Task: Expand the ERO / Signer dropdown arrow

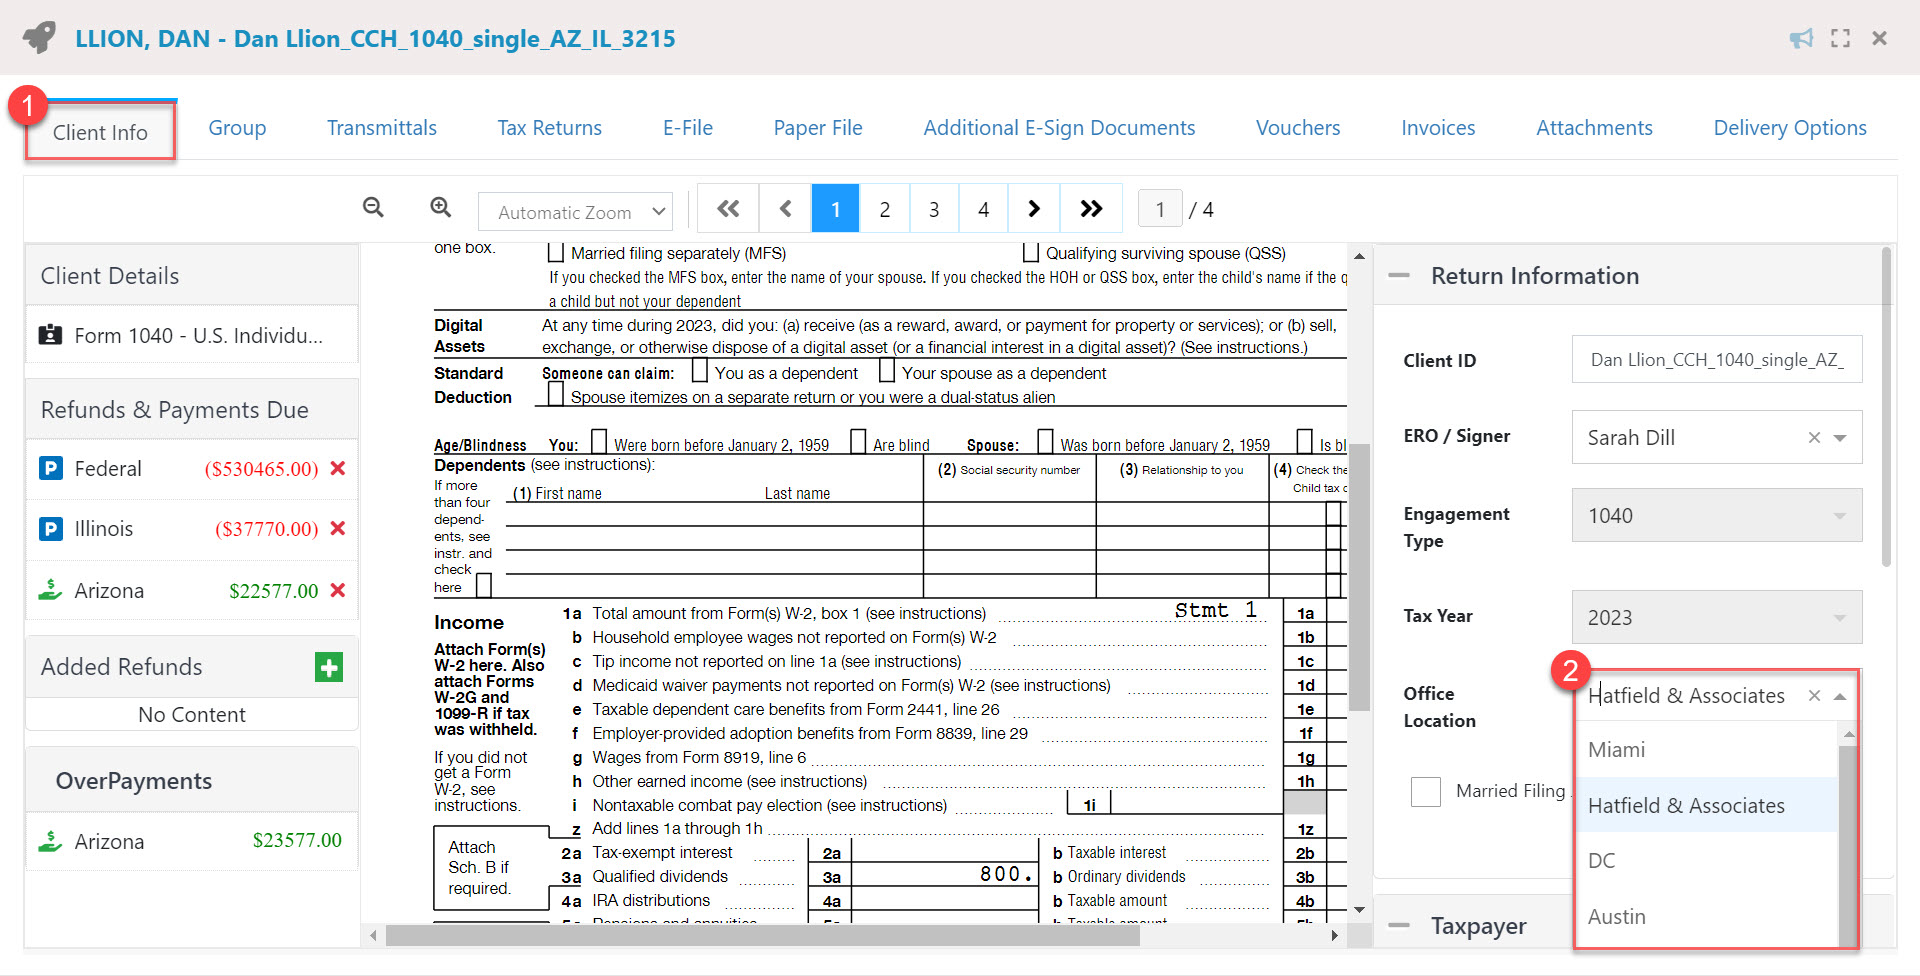Action: pos(1840,437)
